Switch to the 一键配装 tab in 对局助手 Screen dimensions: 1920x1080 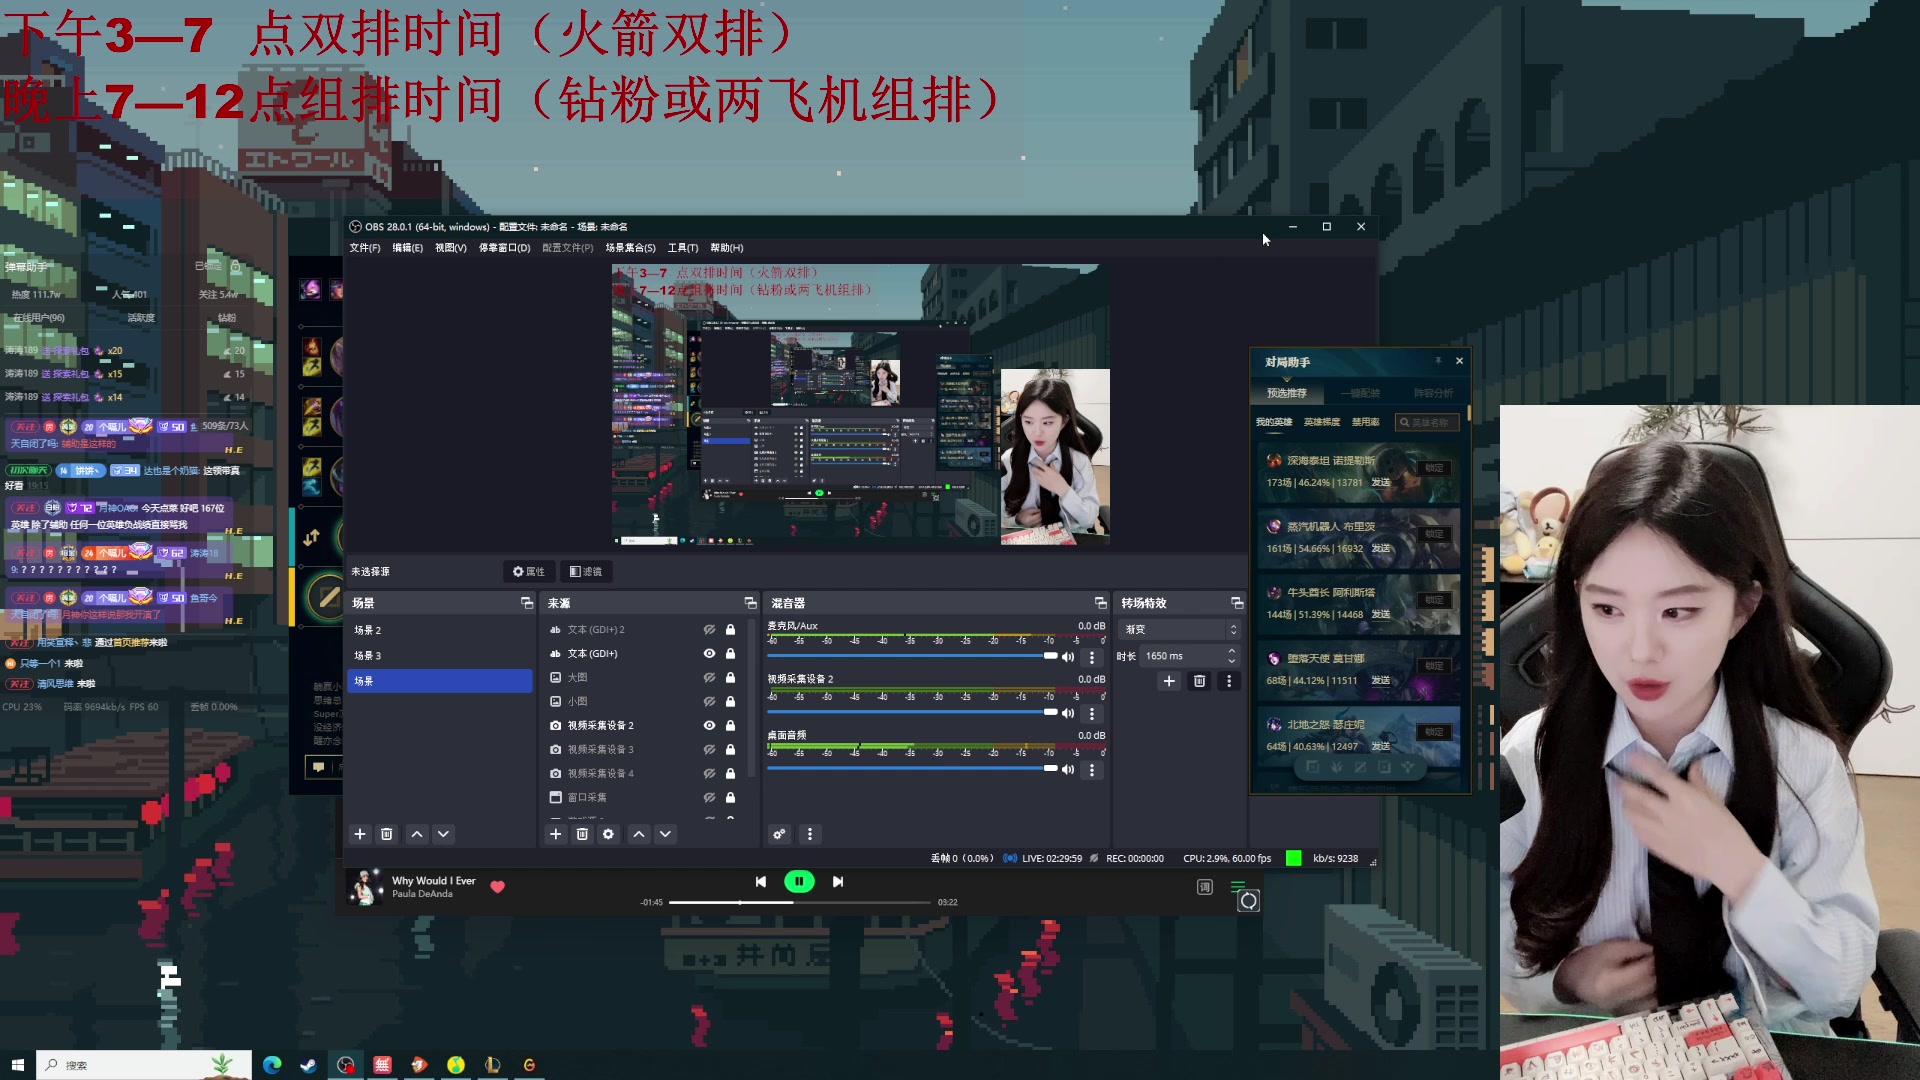pos(1360,392)
